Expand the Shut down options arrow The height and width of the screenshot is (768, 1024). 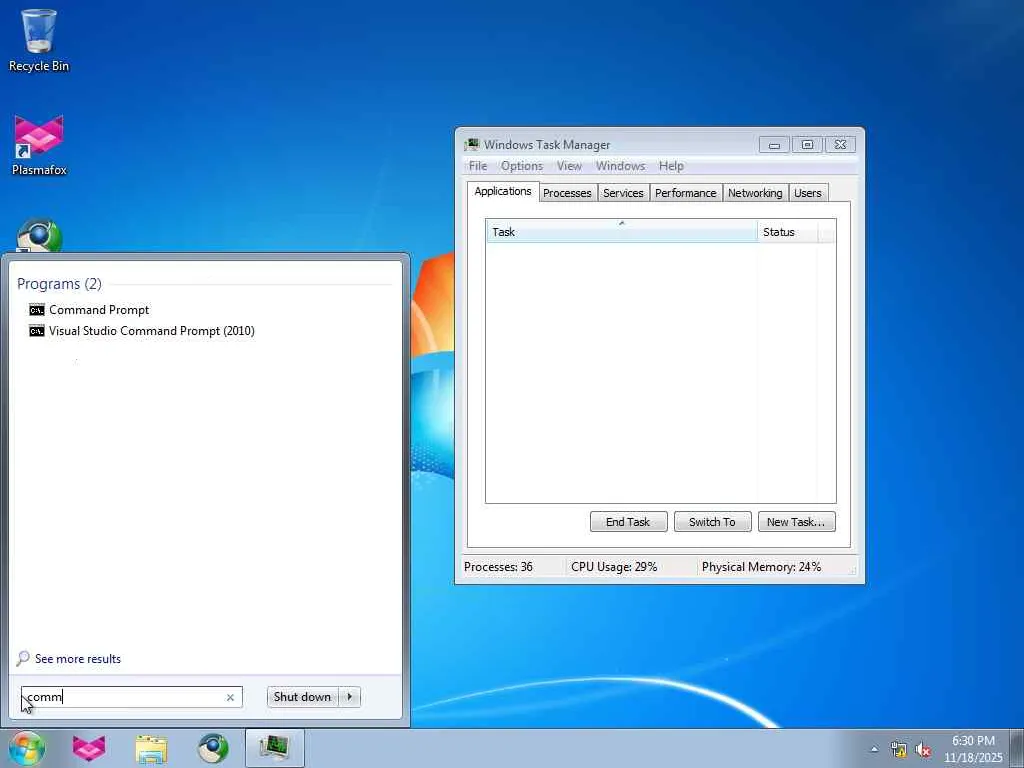(350, 697)
